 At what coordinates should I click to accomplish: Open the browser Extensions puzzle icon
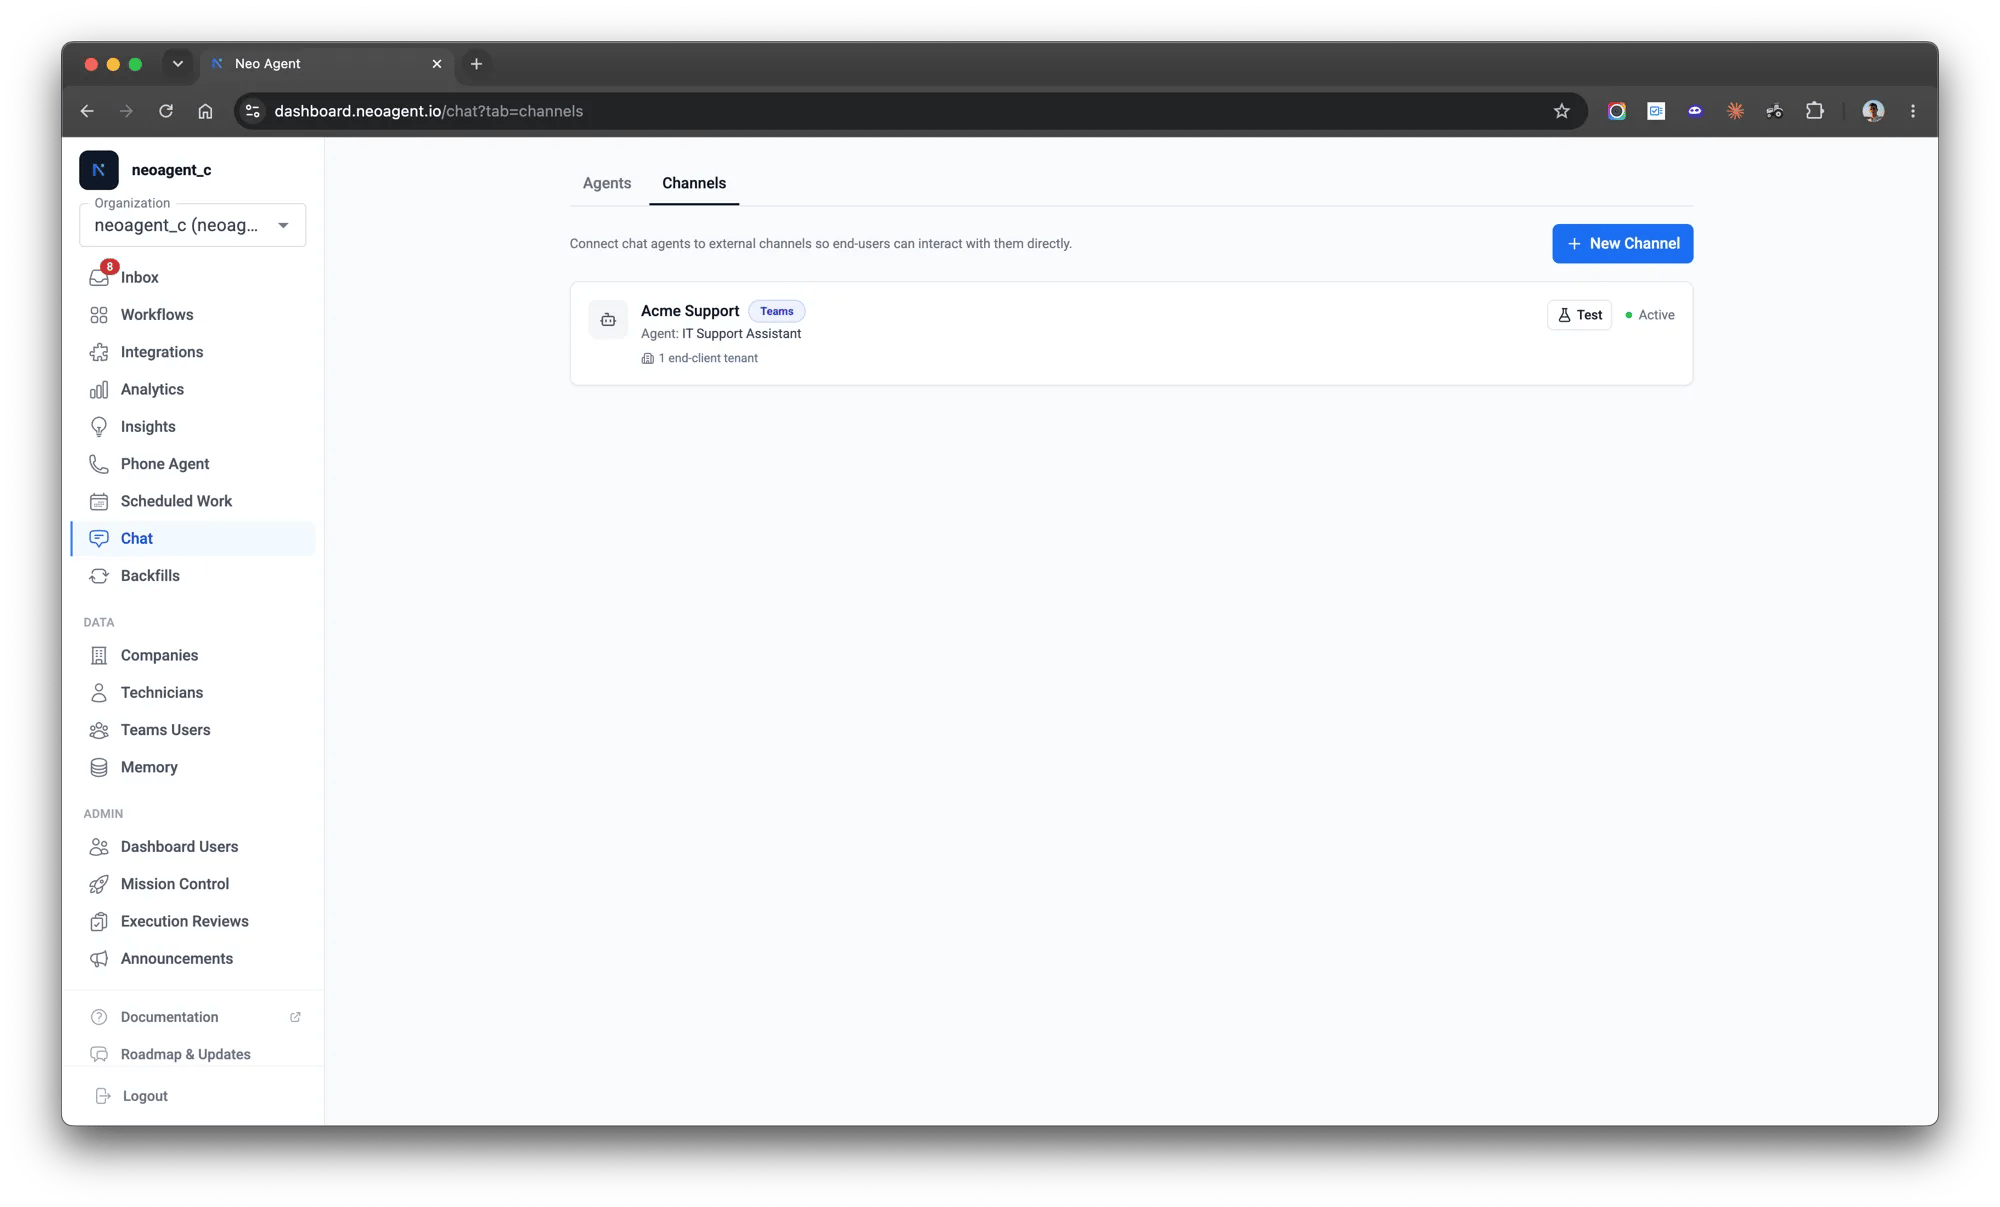1815,111
